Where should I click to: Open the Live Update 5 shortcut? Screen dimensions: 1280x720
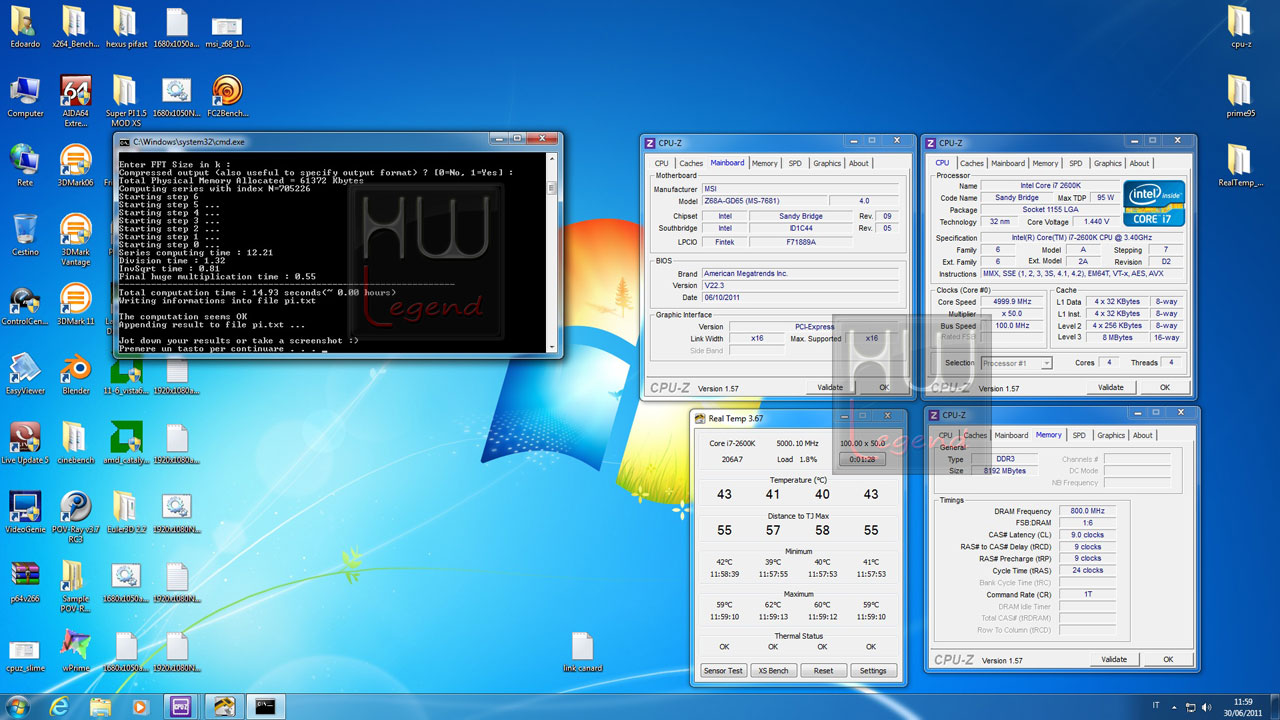[x=25, y=443]
